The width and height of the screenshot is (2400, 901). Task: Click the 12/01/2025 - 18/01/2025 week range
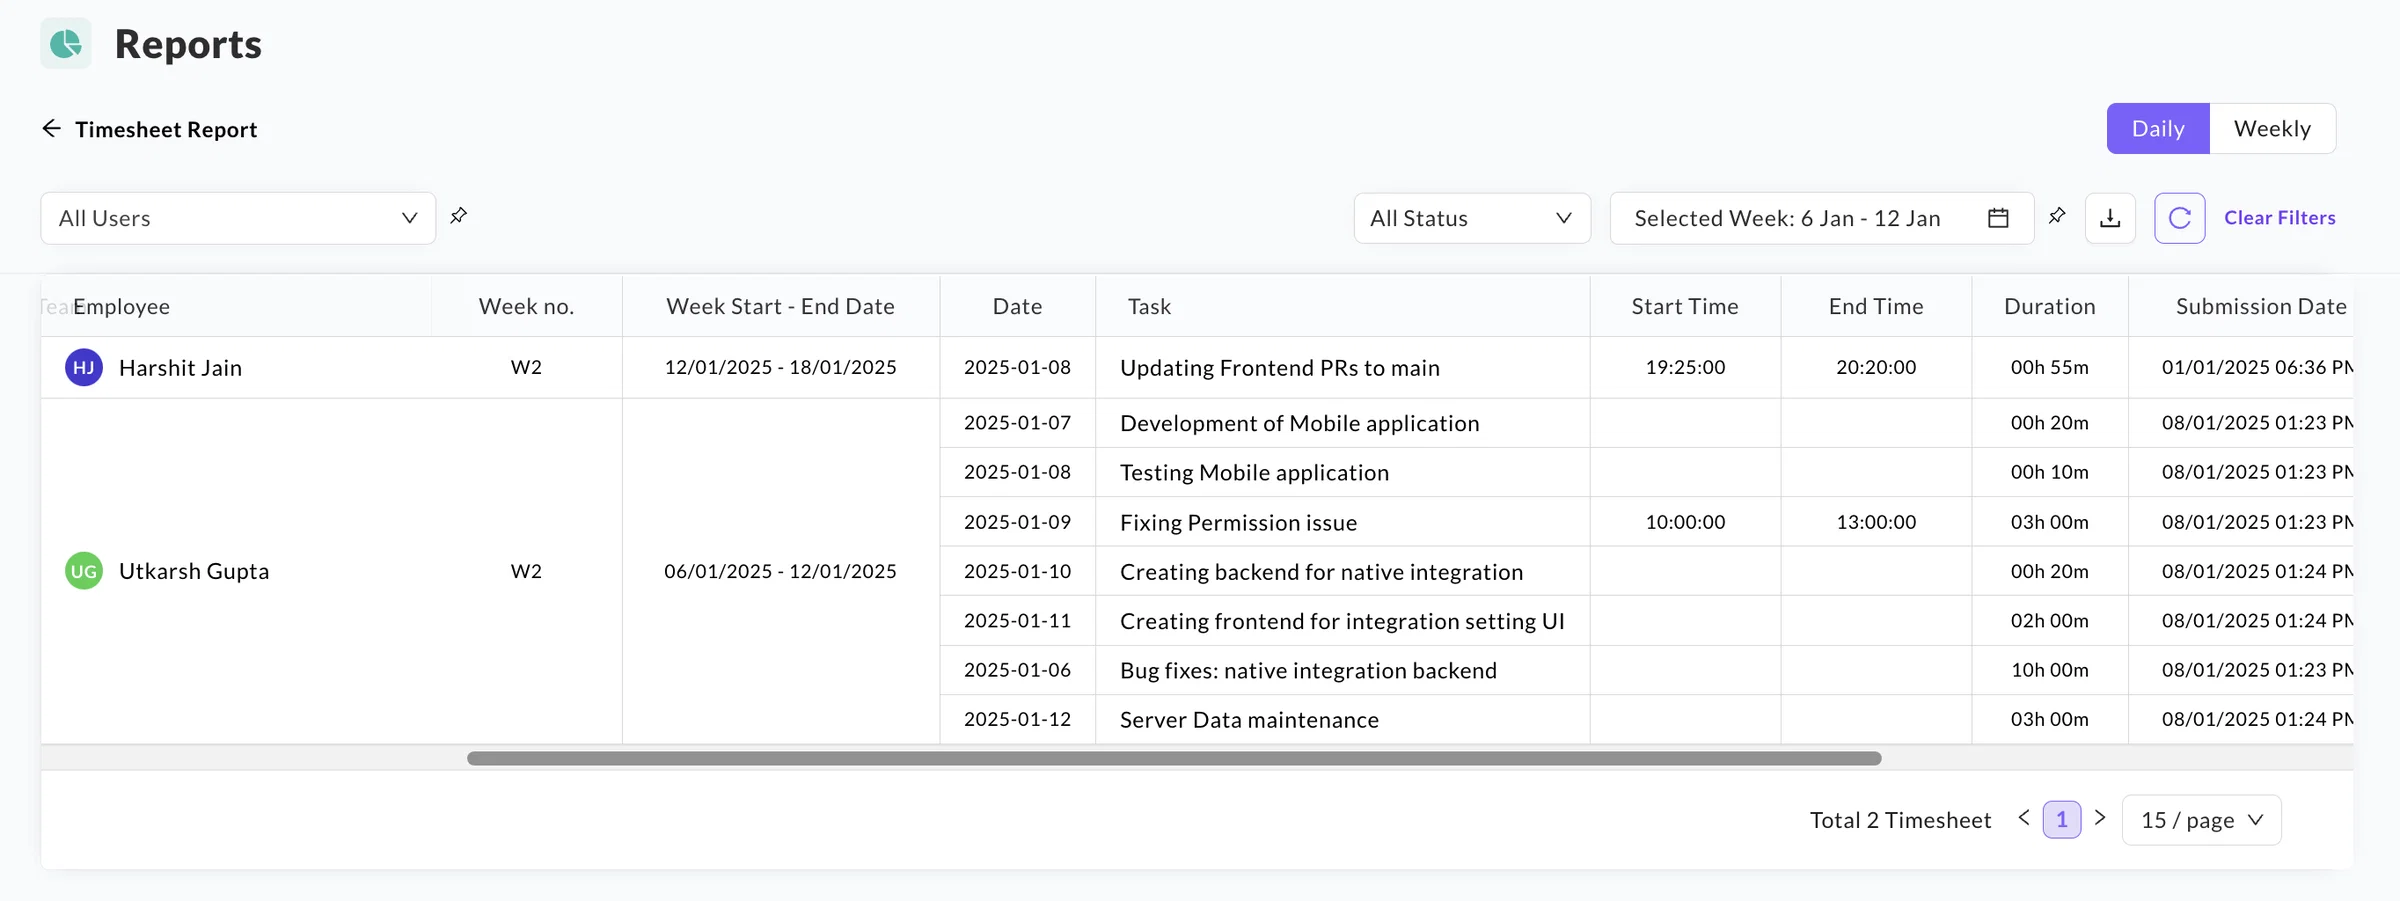tap(780, 367)
